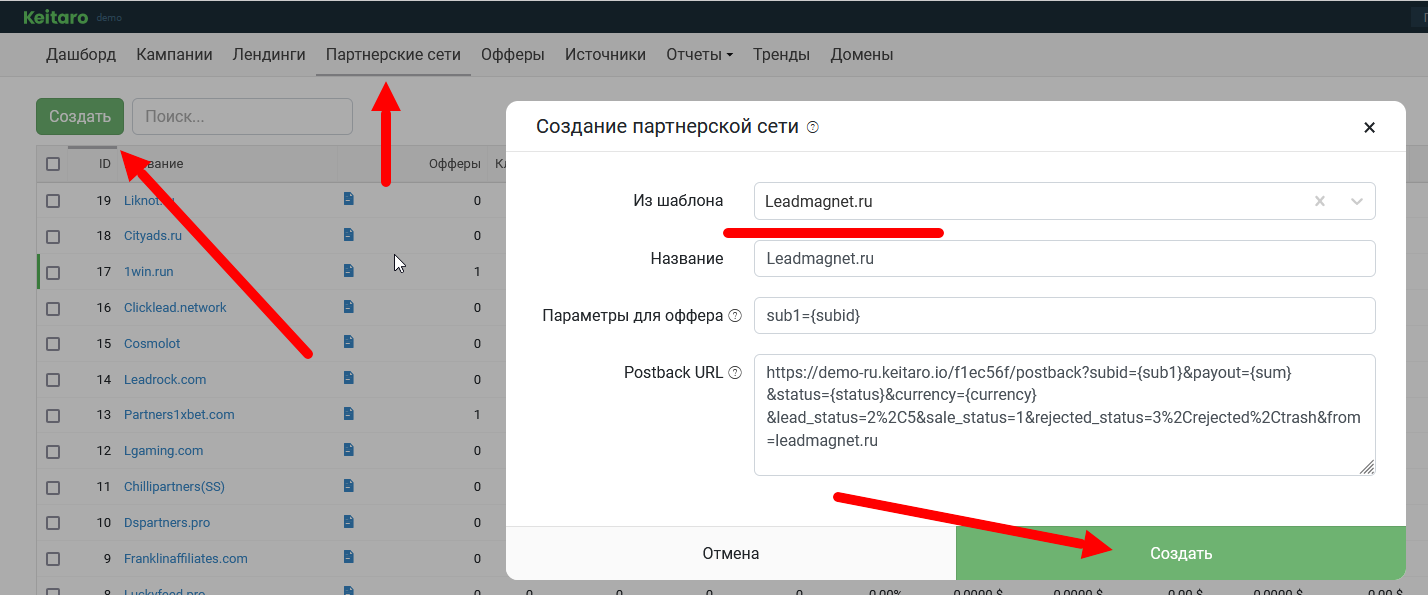Check the Partners1xbet.com row checkbox

53,415
